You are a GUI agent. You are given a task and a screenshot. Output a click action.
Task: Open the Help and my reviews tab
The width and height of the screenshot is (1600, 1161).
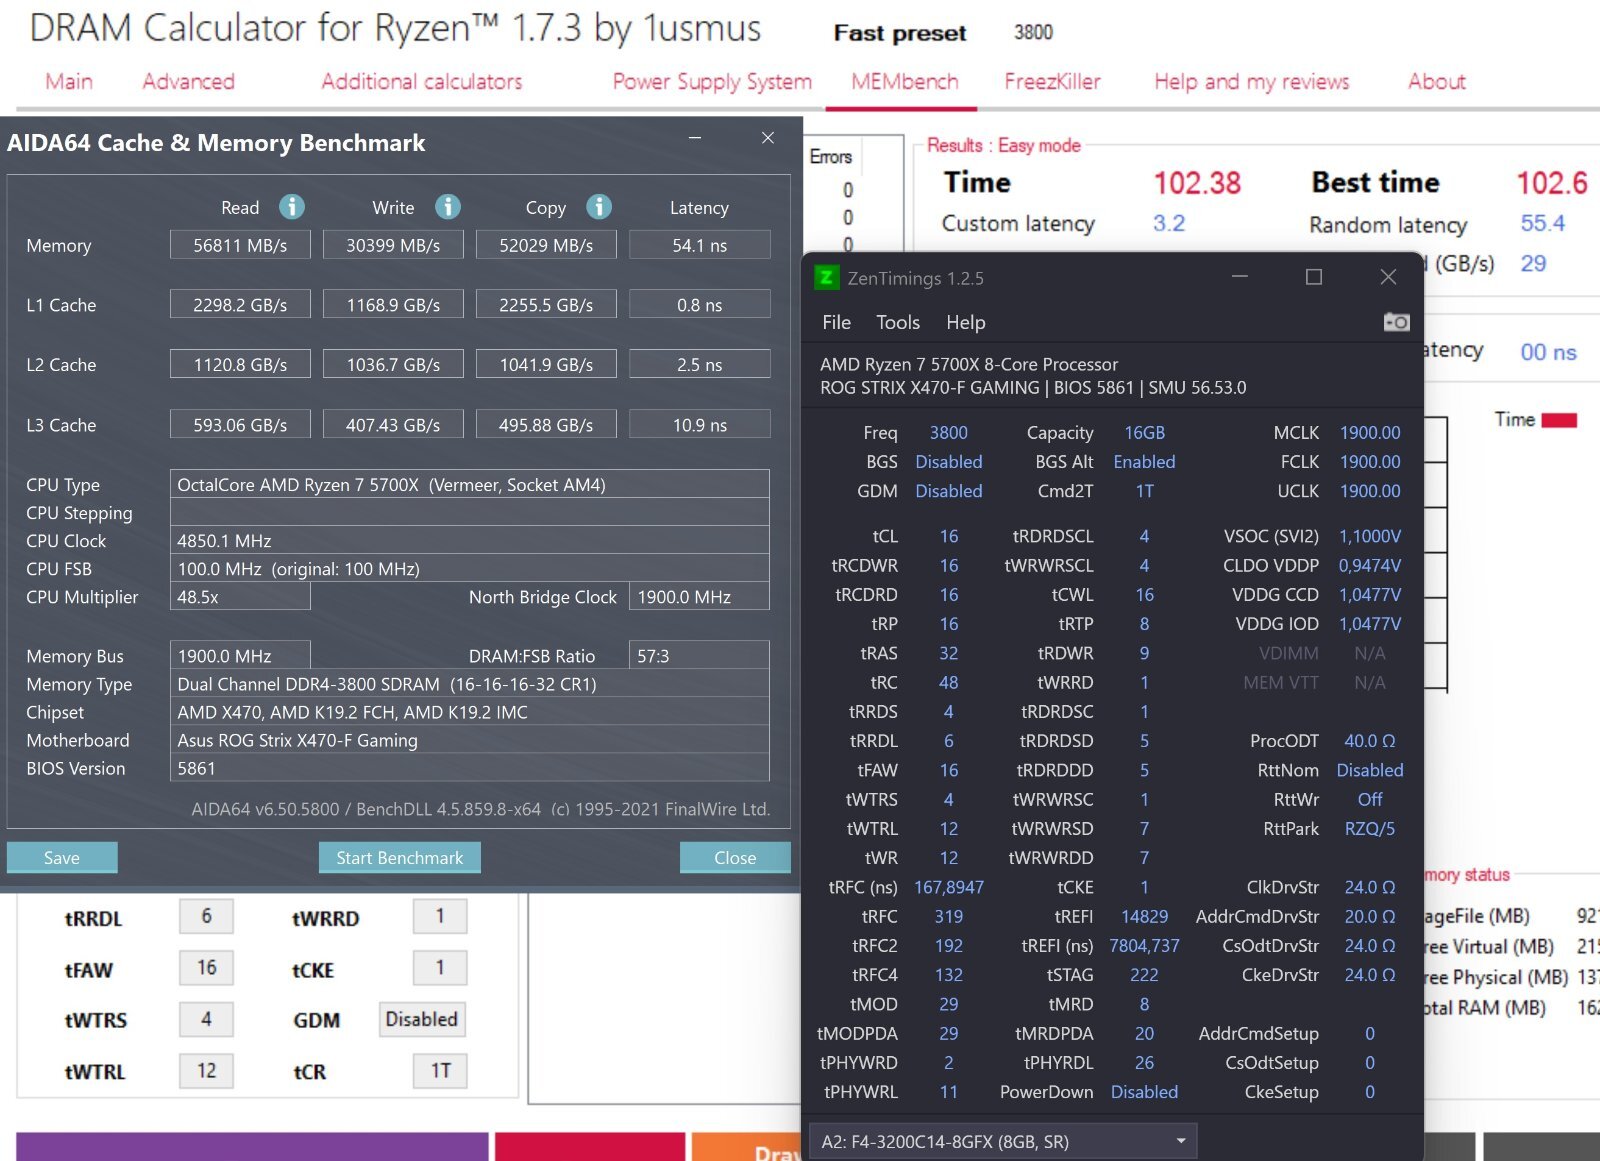coord(1251,82)
